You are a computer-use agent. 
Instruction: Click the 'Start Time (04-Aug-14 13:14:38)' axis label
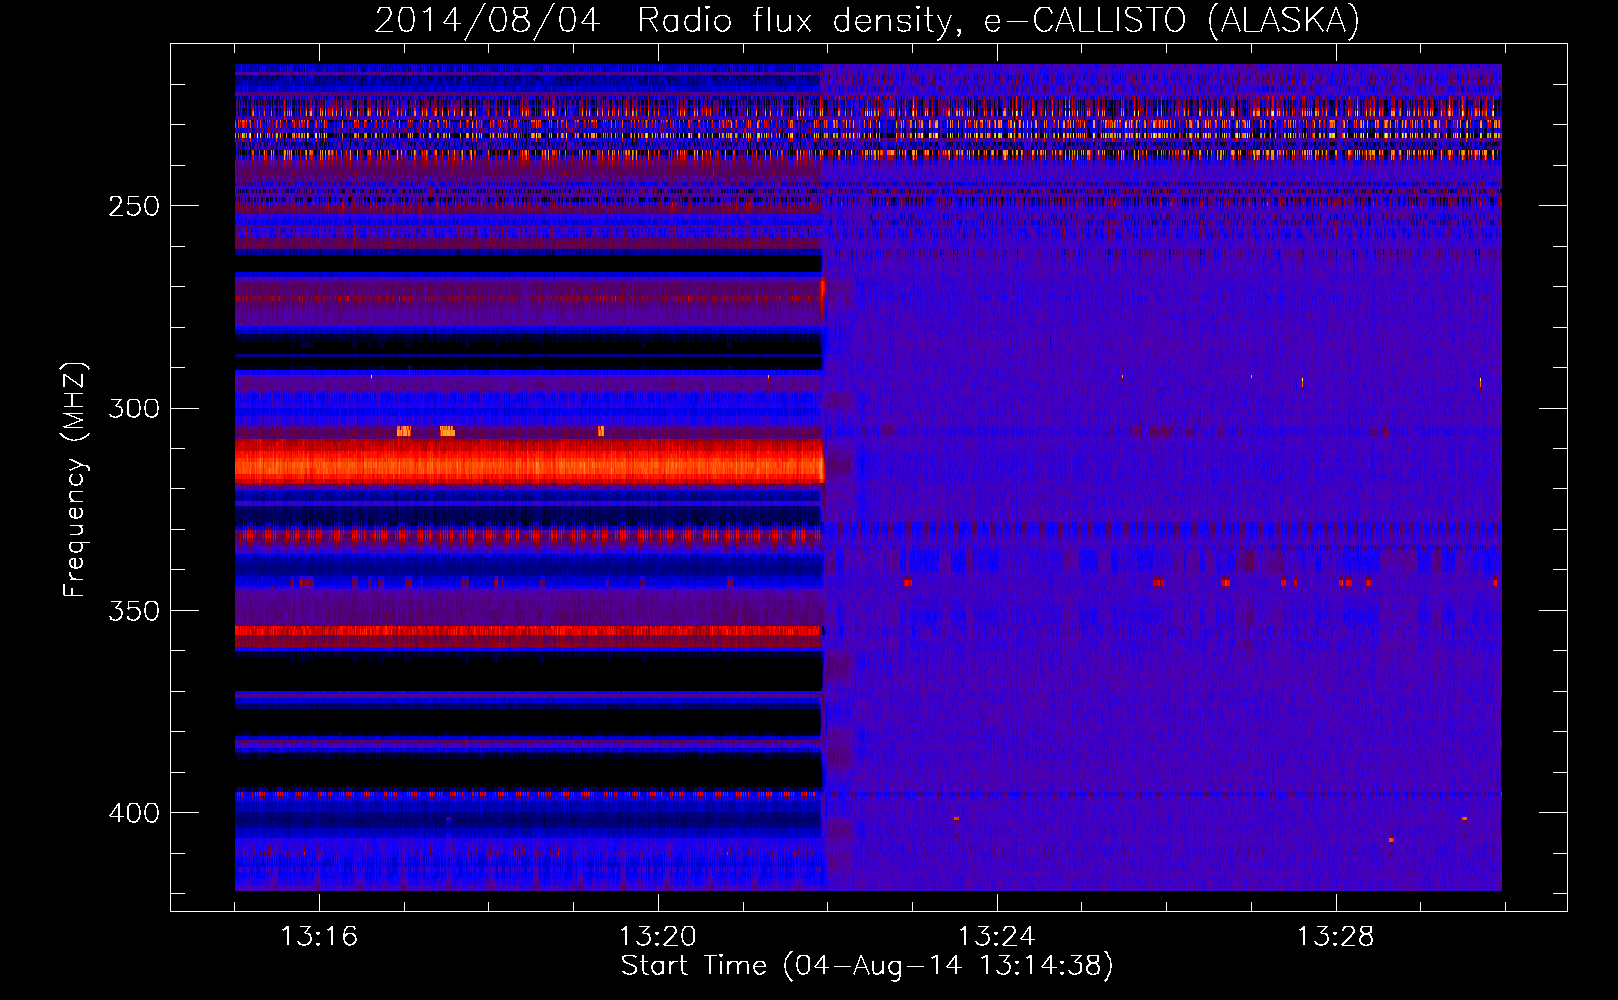coord(867,966)
